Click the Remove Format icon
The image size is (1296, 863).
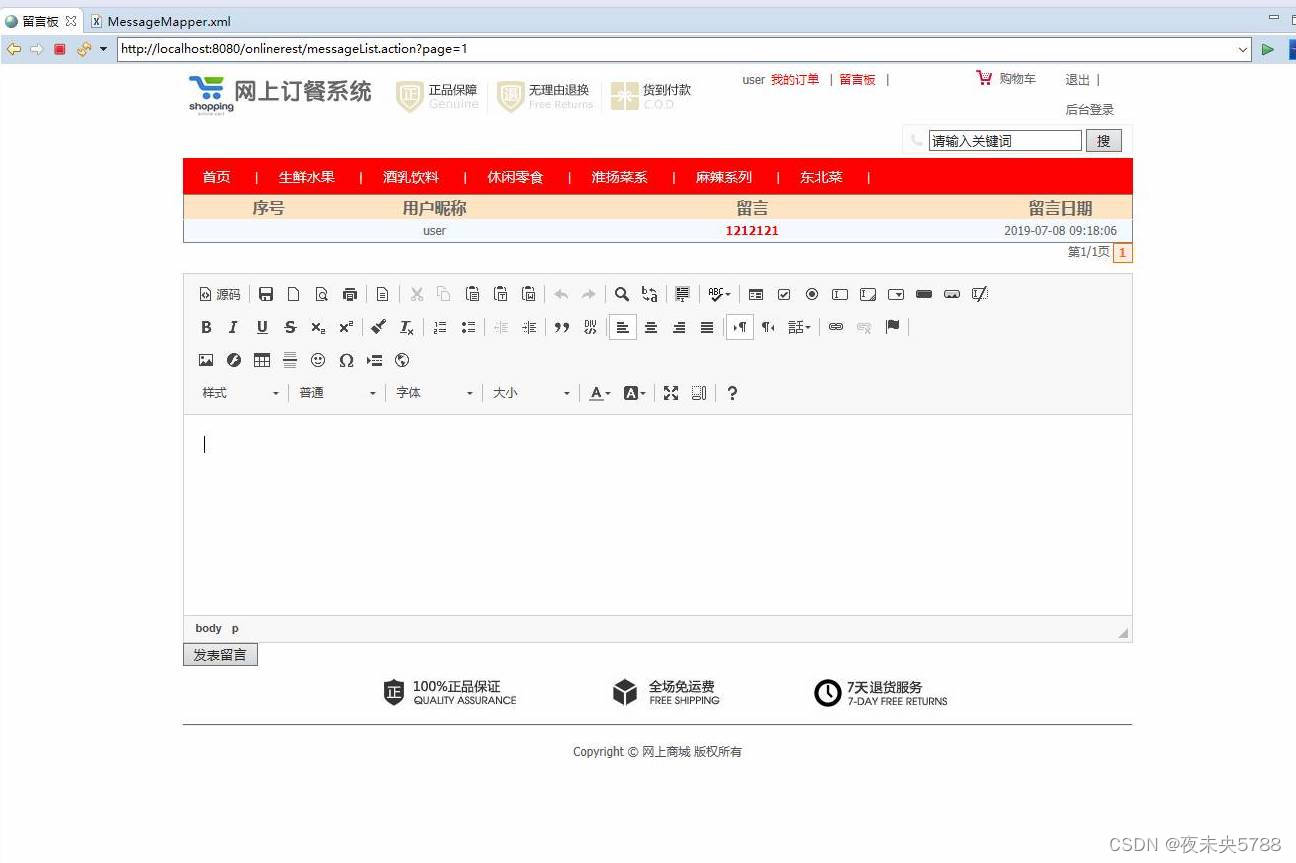(x=407, y=327)
